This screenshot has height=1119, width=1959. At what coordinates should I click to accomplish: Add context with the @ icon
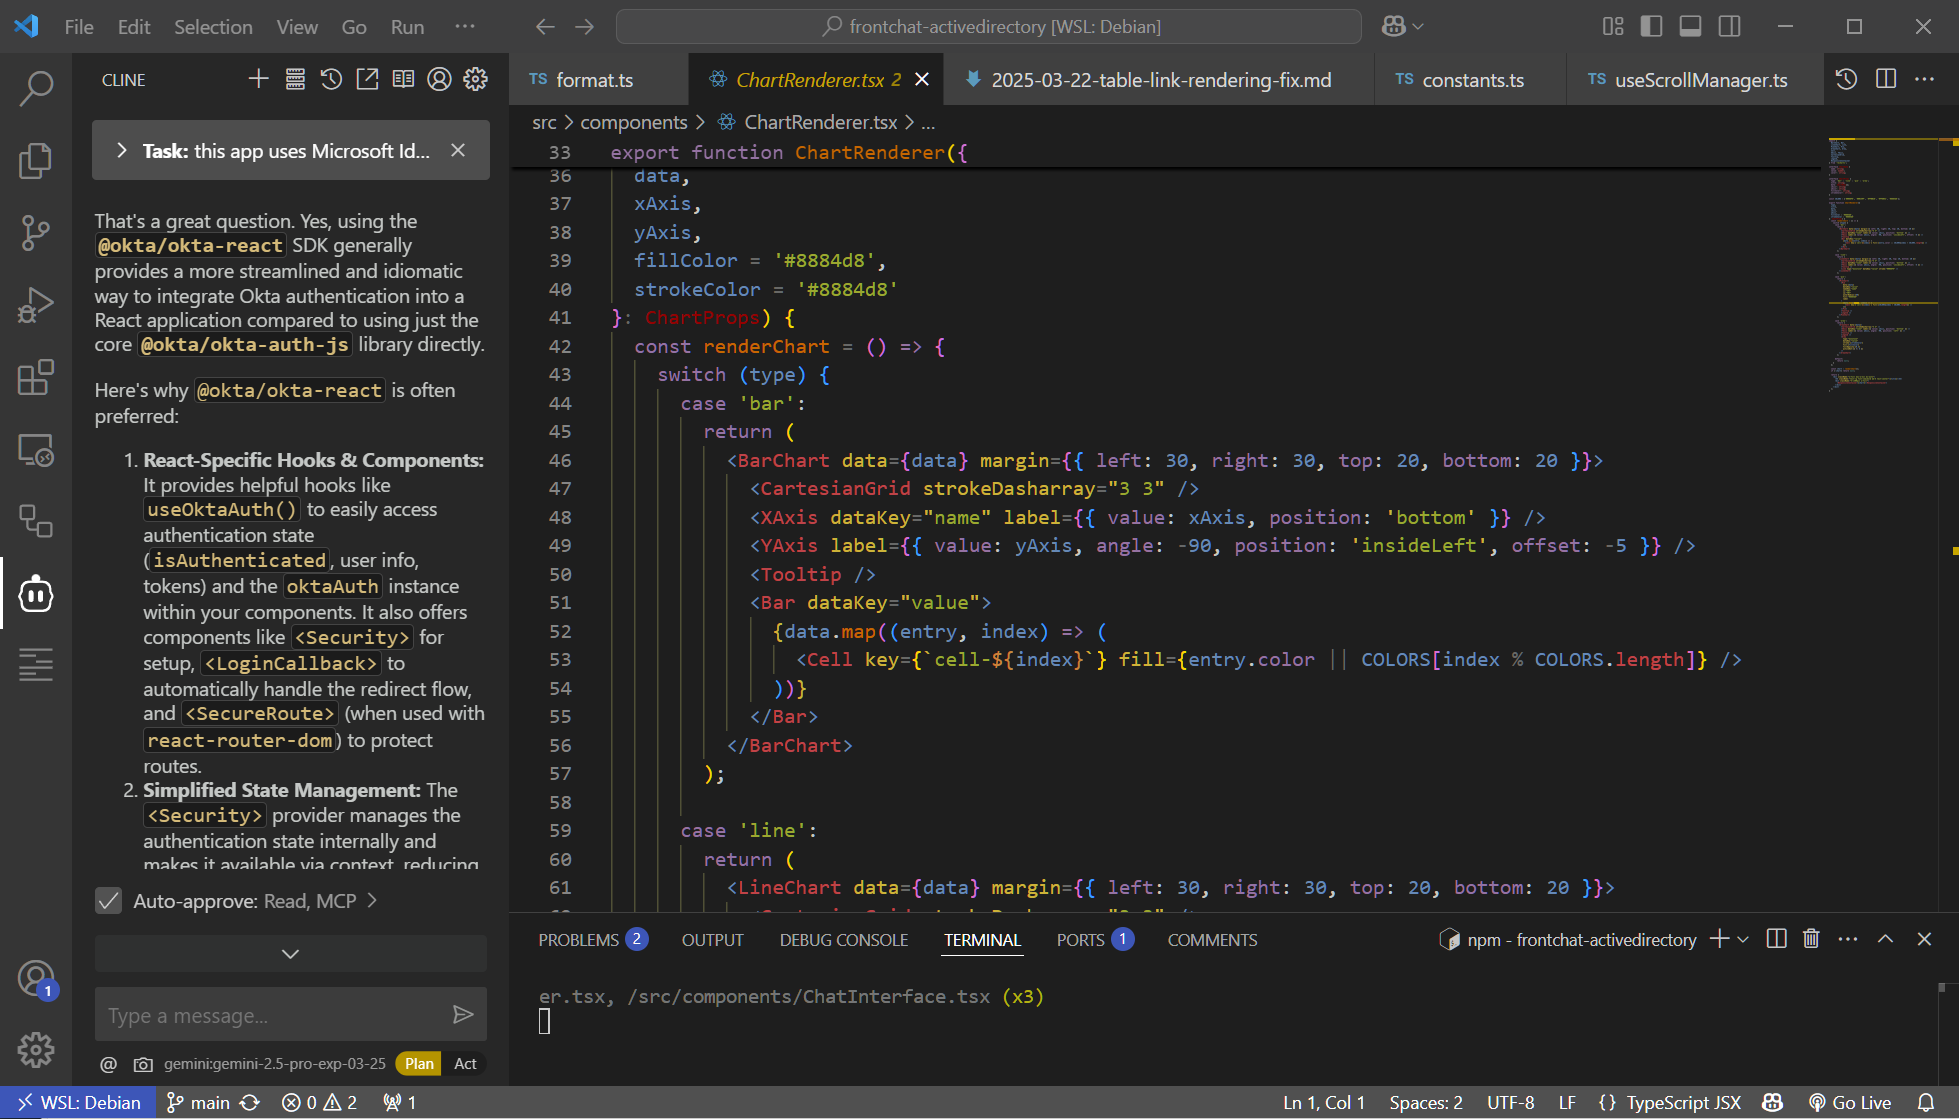tap(109, 1064)
